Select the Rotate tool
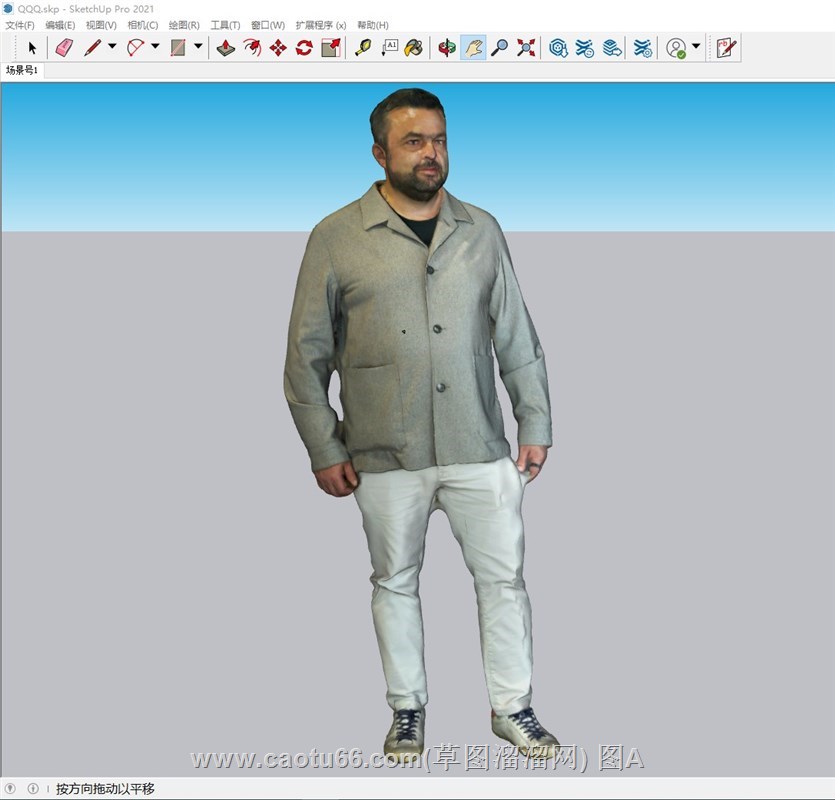The width and height of the screenshot is (835, 800). [304, 48]
